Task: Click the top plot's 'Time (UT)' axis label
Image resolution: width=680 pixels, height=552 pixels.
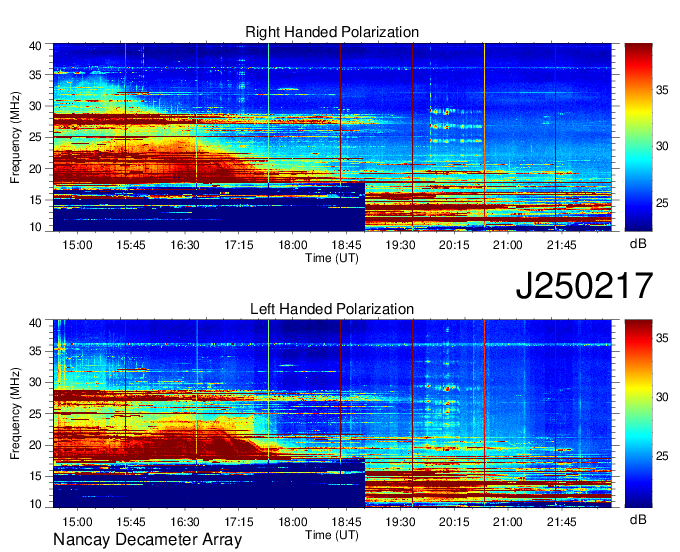Action: click(332, 258)
